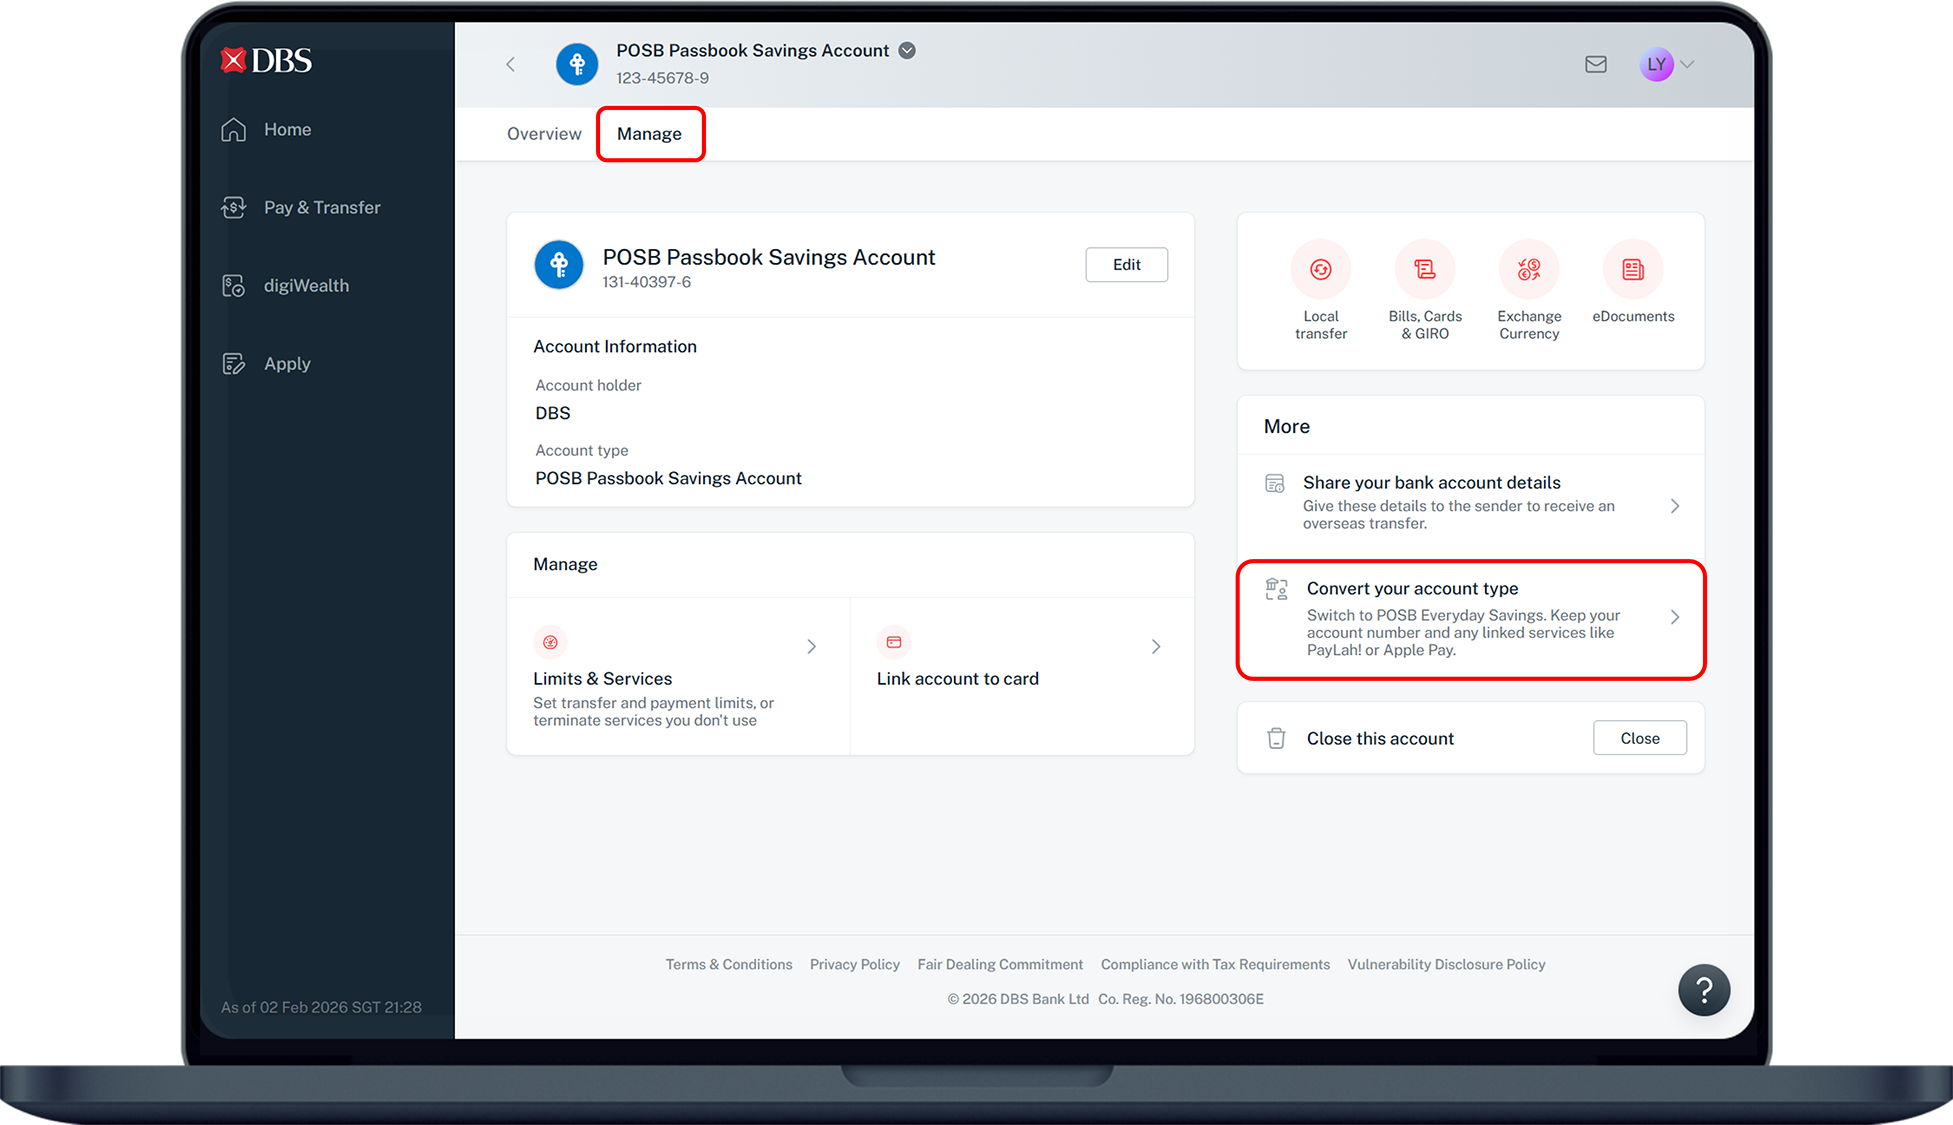Screen dimensions: 1953x1125
Task: Go back using the left arrow
Action: click(510, 65)
